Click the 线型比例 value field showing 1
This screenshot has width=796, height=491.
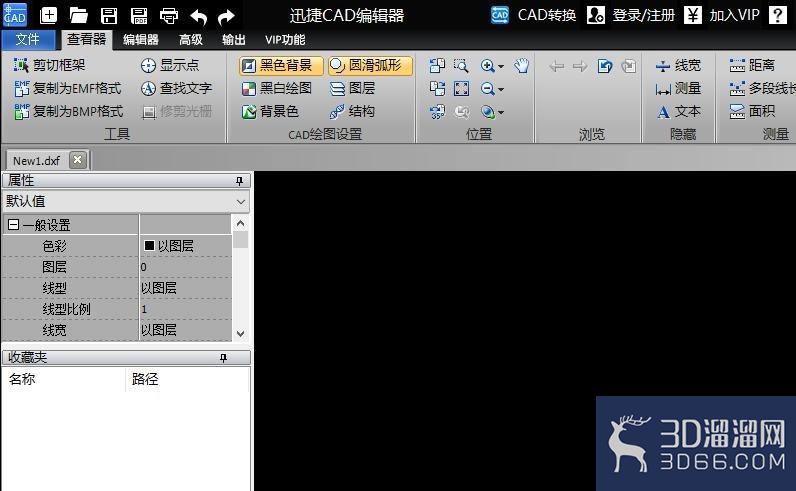pyautogui.click(x=186, y=309)
